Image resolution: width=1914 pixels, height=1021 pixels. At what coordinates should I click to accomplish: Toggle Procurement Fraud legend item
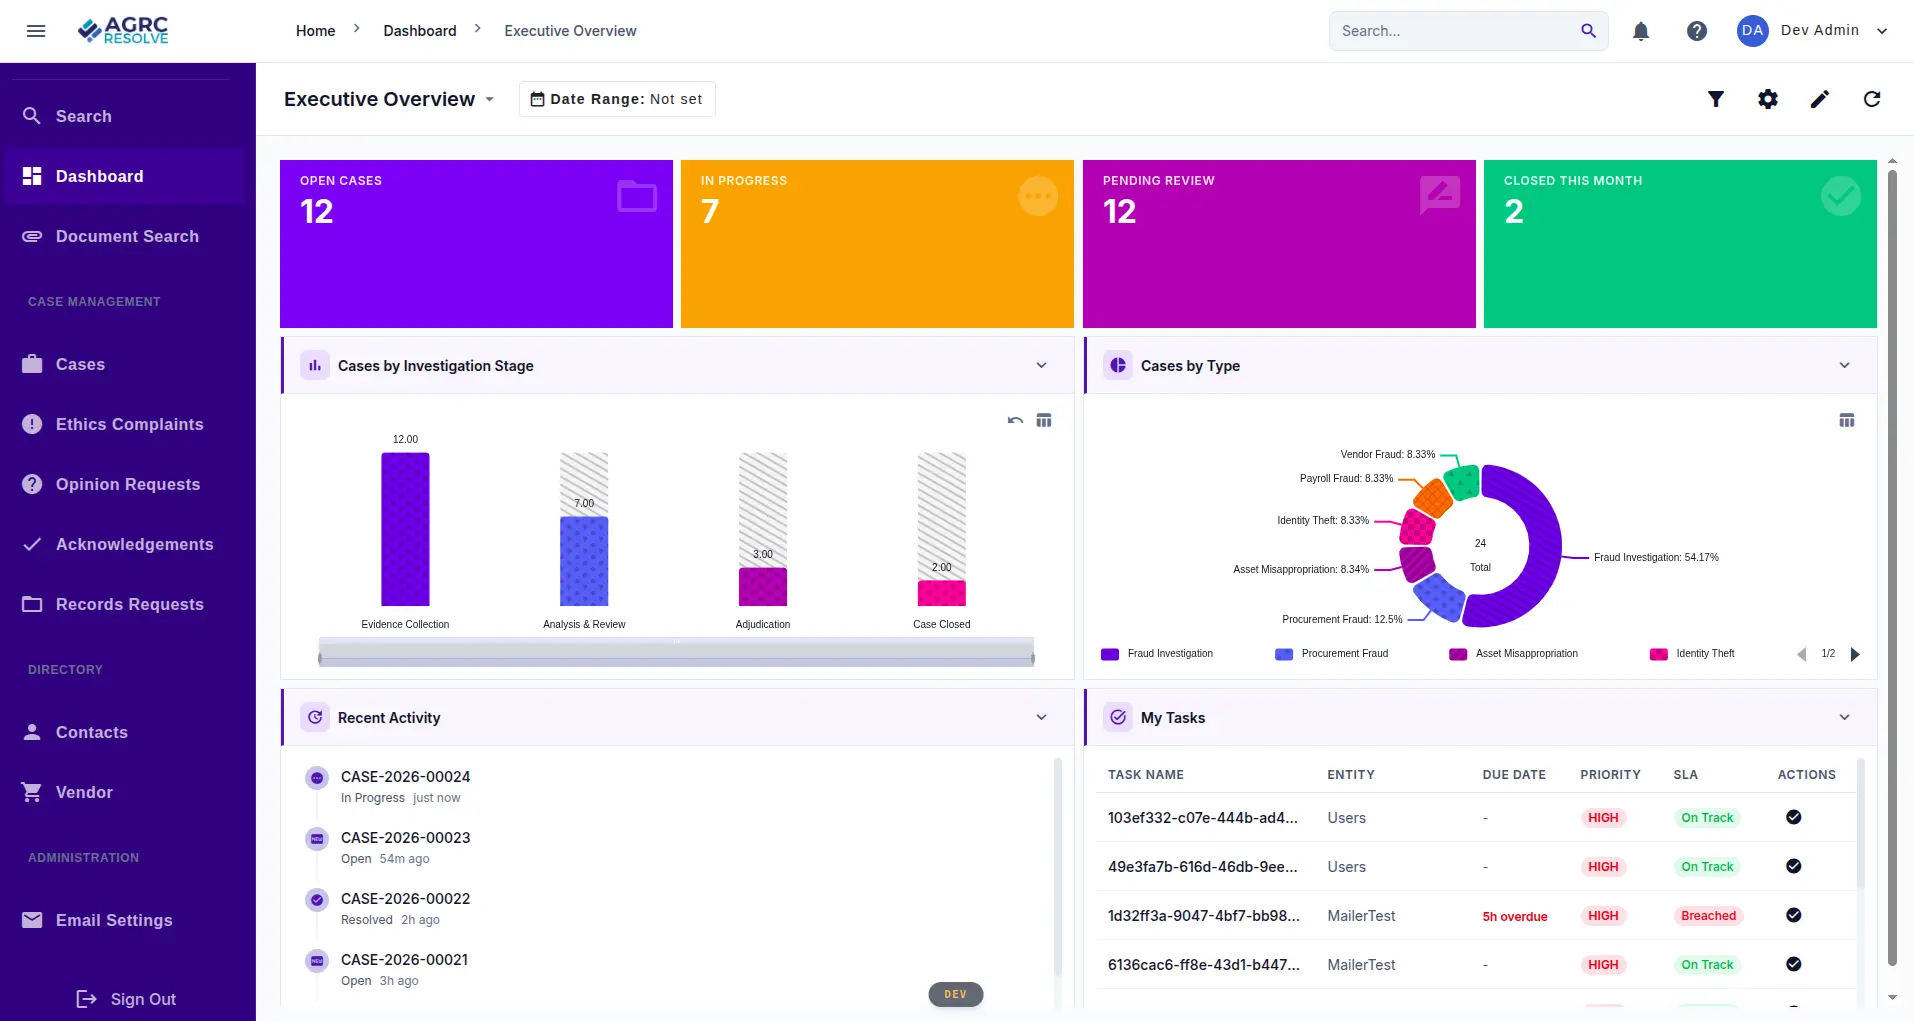pyautogui.click(x=1332, y=654)
